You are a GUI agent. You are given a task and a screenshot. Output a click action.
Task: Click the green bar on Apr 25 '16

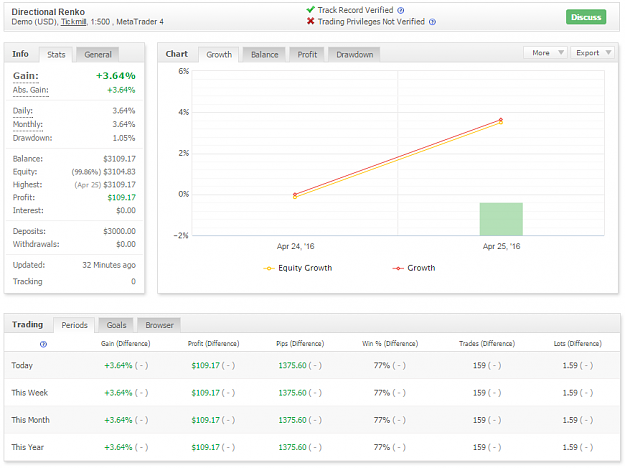coord(501,219)
